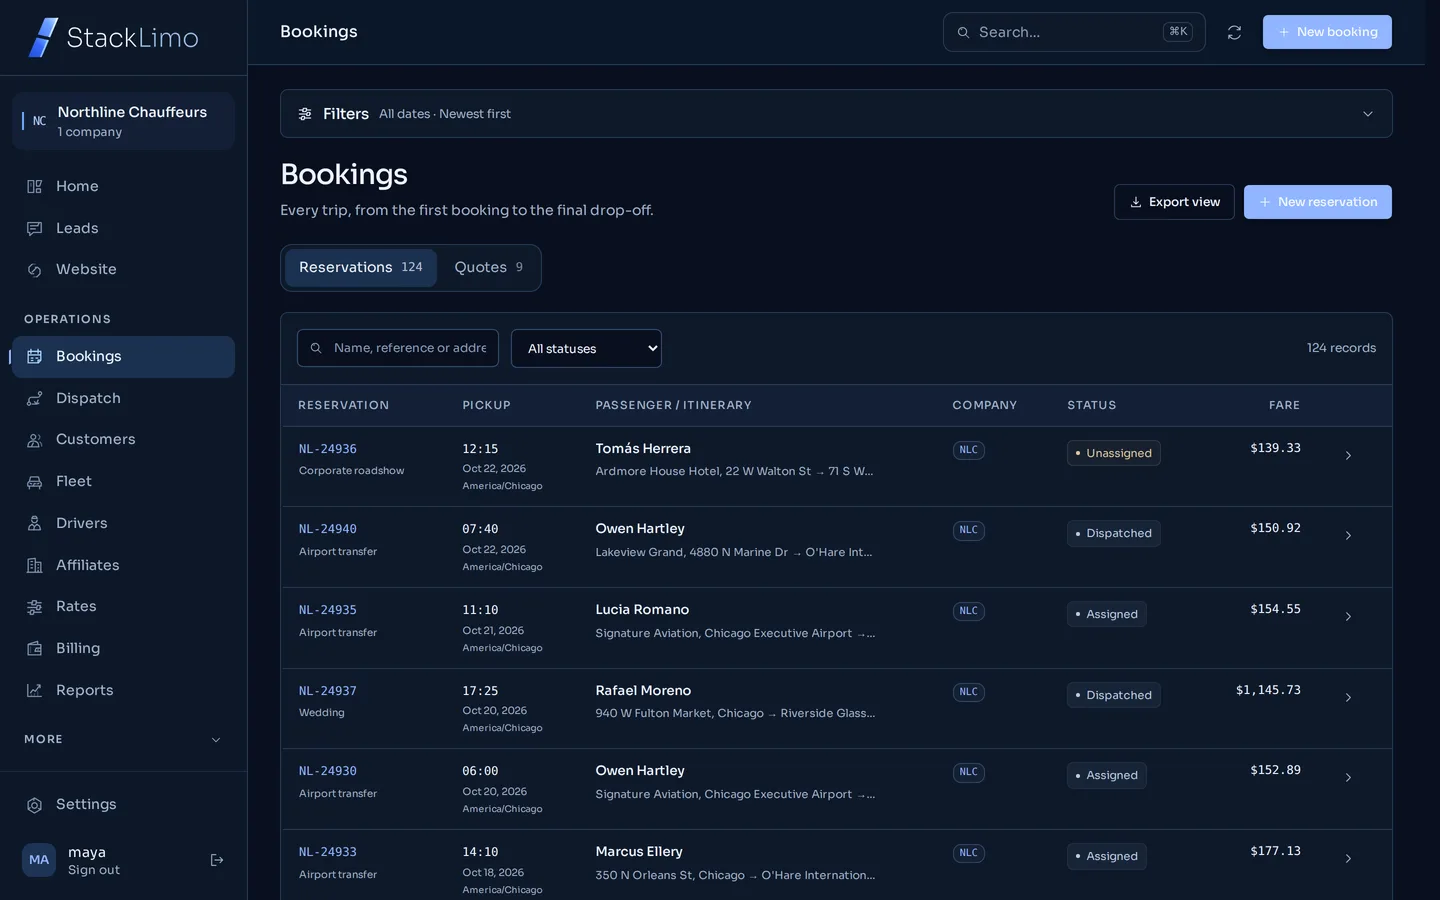Screen dimensions: 1440x900
Task: Click the Affiliates building icon
Action: click(35, 566)
